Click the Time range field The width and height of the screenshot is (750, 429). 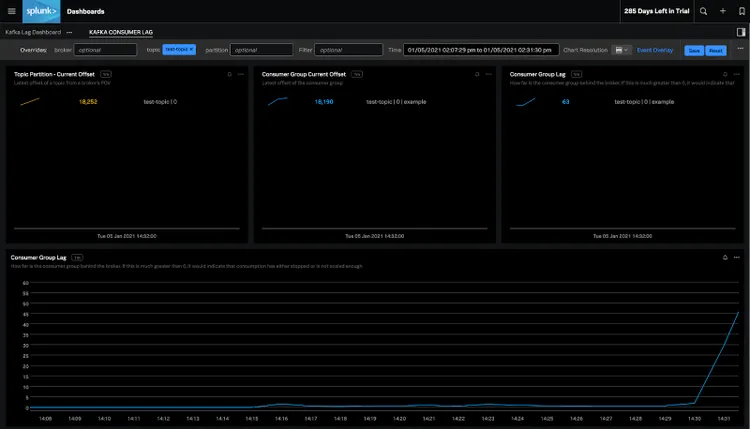coord(481,49)
